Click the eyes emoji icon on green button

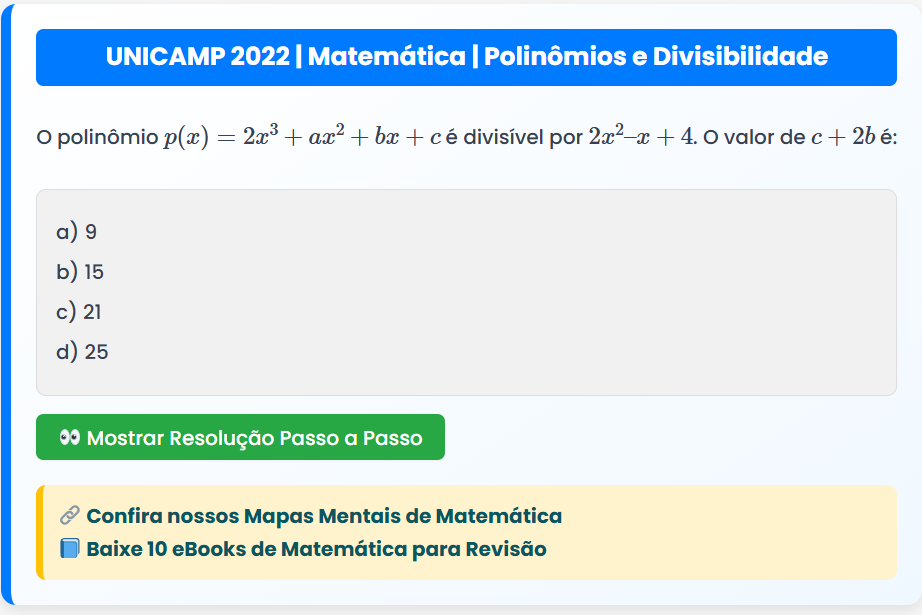click(69, 438)
